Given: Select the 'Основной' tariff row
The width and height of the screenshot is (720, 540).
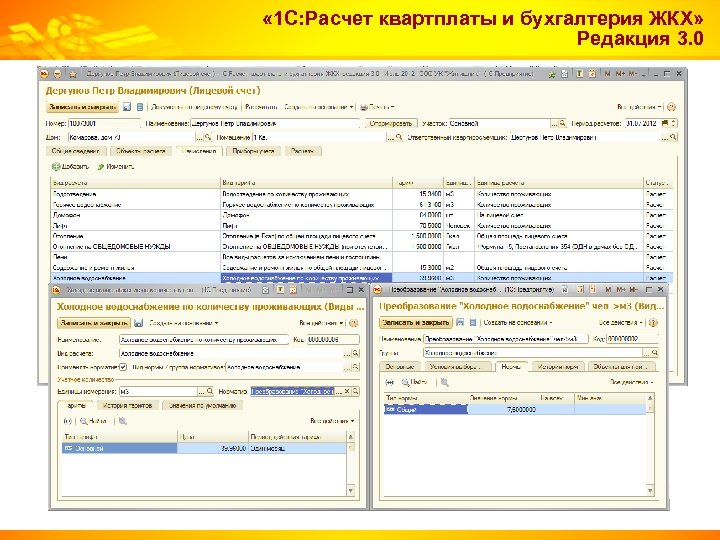Looking at the screenshot, I should [x=204, y=448].
